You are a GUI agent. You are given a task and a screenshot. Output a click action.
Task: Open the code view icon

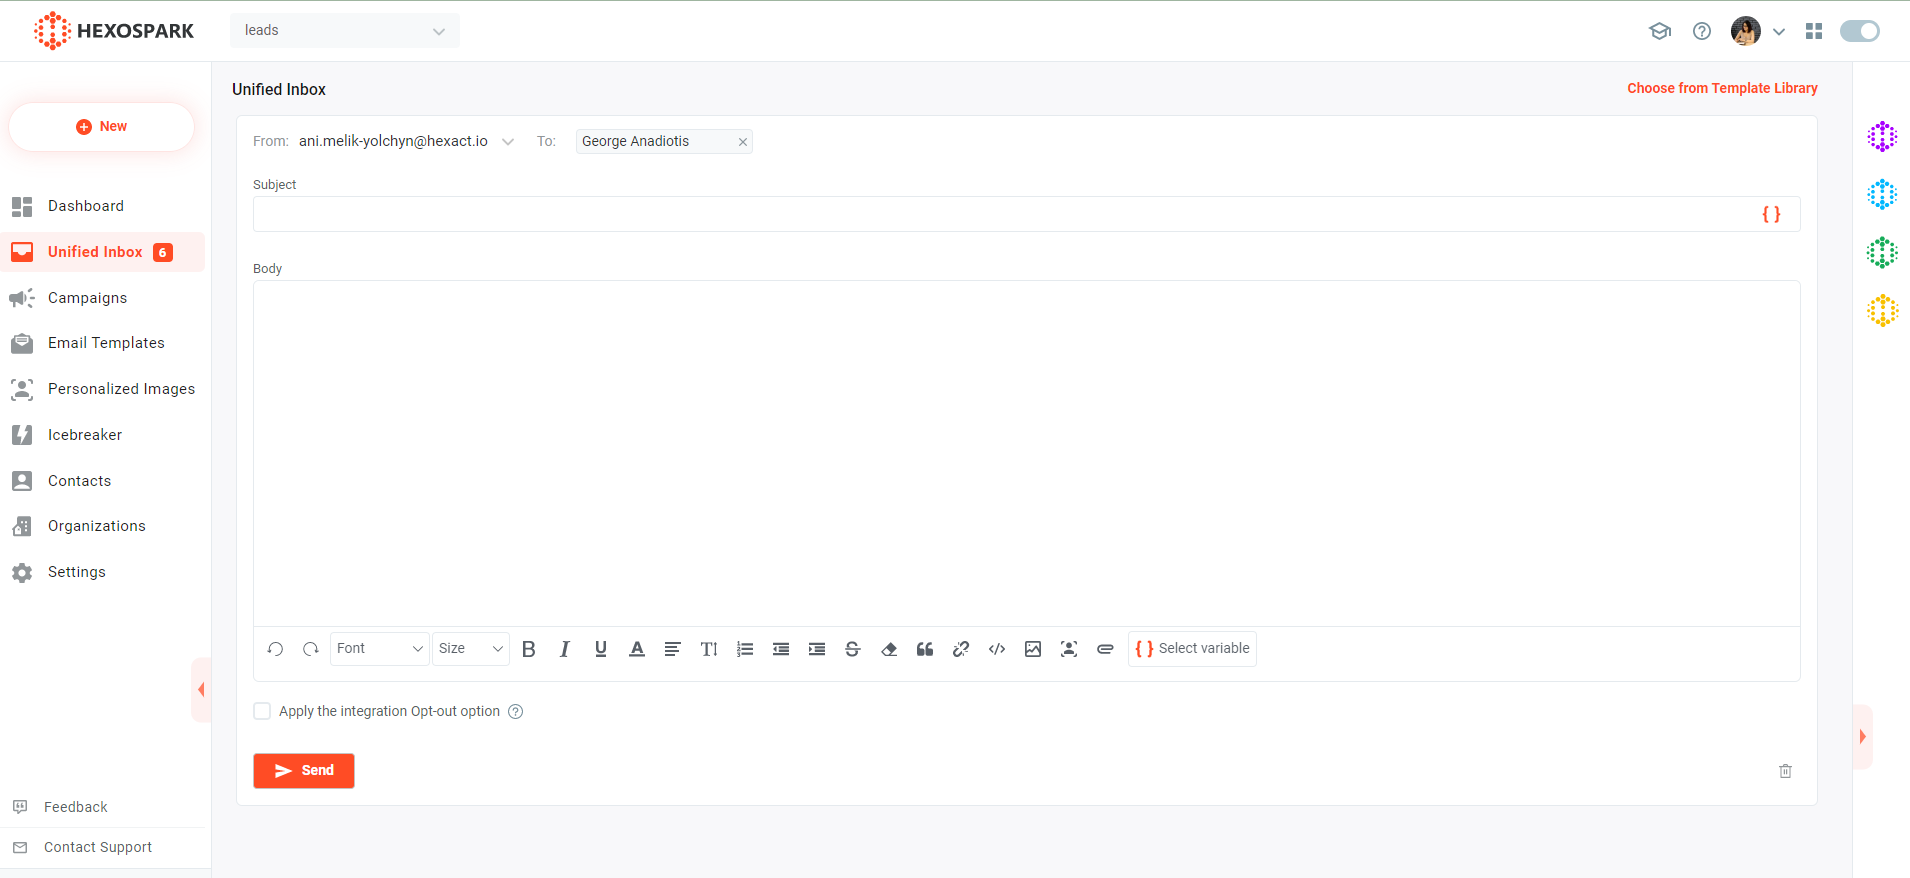997,649
